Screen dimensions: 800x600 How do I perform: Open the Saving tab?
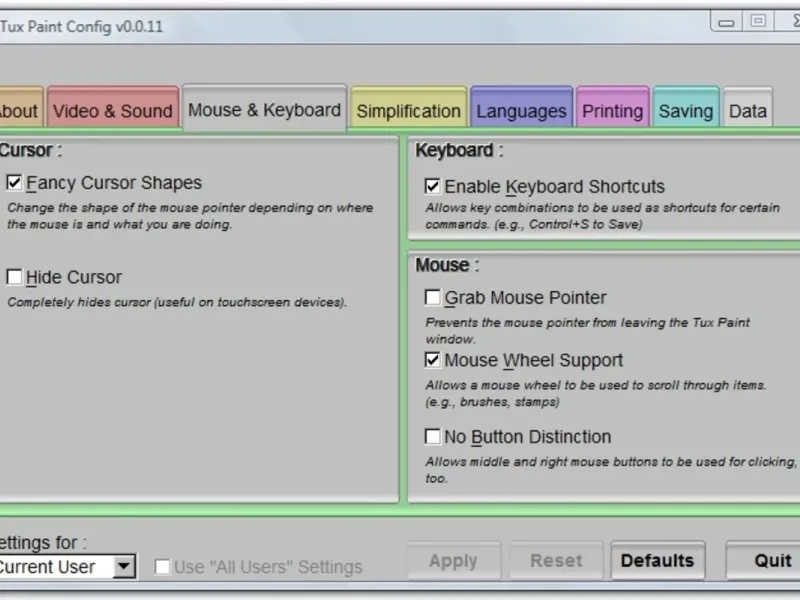point(686,108)
